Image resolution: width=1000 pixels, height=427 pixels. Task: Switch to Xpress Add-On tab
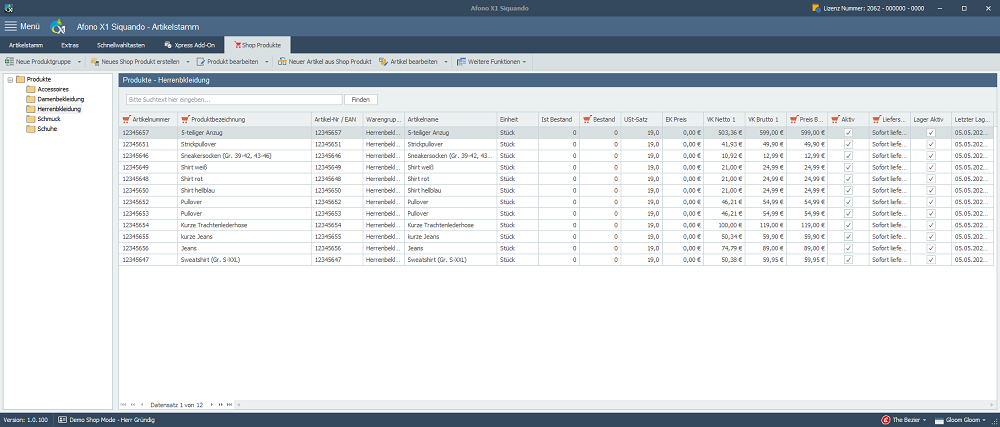click(x=190, y=45)
